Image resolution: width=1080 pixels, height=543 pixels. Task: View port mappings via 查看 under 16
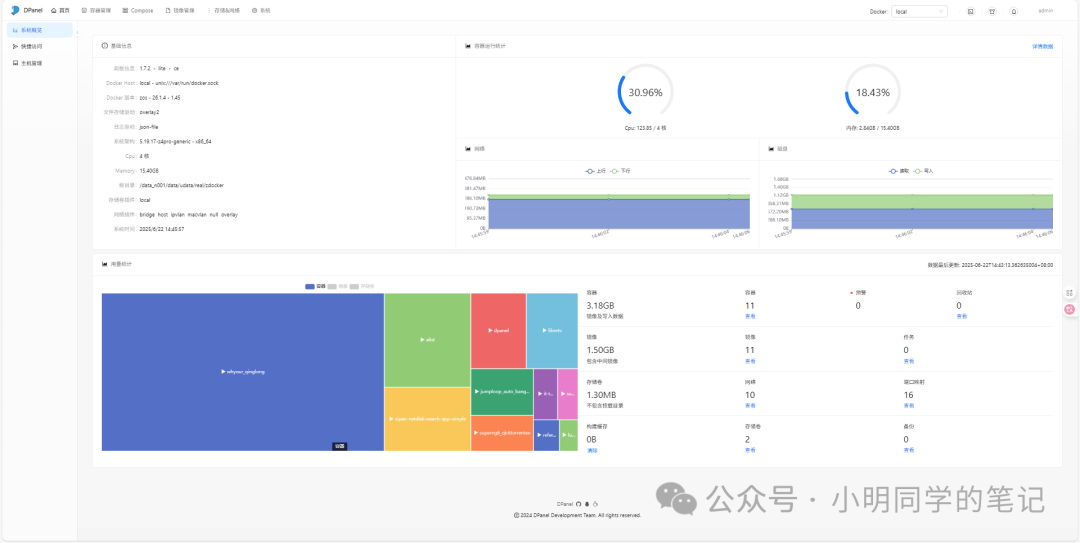click(908, 406)
